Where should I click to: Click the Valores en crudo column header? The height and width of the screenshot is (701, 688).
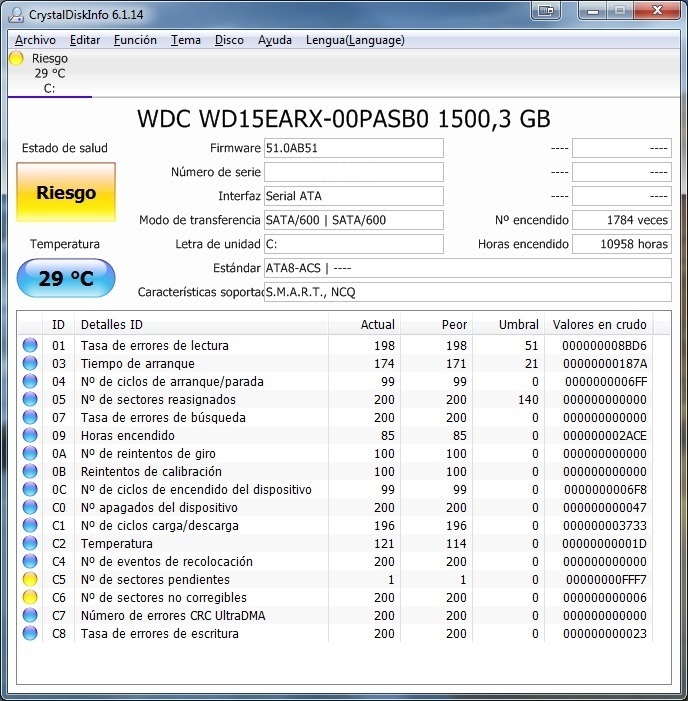click(x=599, y=325)
